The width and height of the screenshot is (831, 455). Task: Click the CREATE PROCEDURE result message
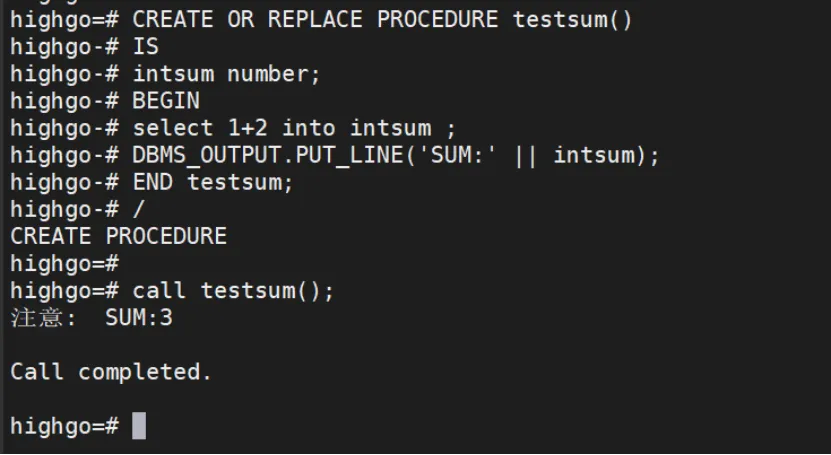[119, 236]
